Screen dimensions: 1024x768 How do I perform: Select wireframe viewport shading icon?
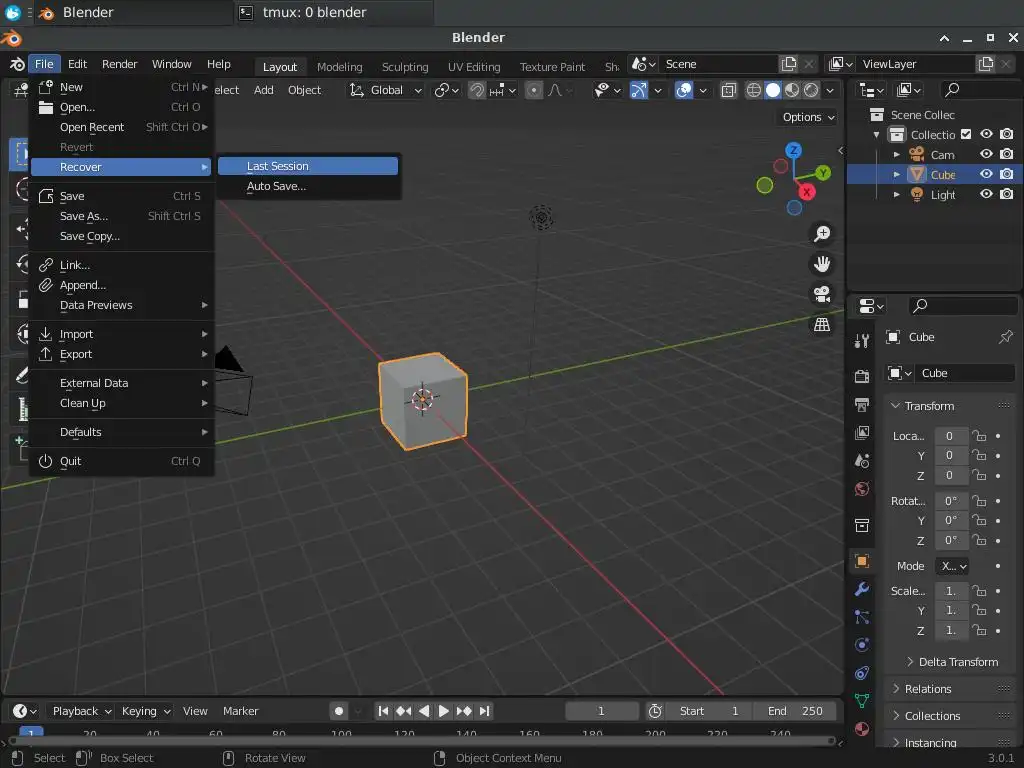click(754, 90)
